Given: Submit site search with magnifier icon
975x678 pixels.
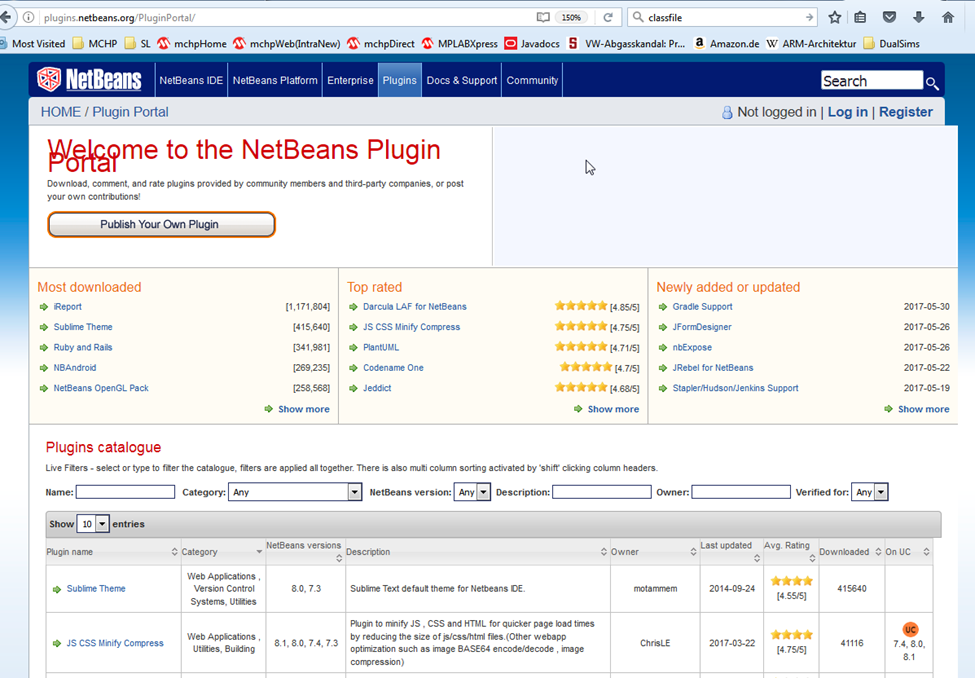Looking at the screenshot, I should [931, 83].
